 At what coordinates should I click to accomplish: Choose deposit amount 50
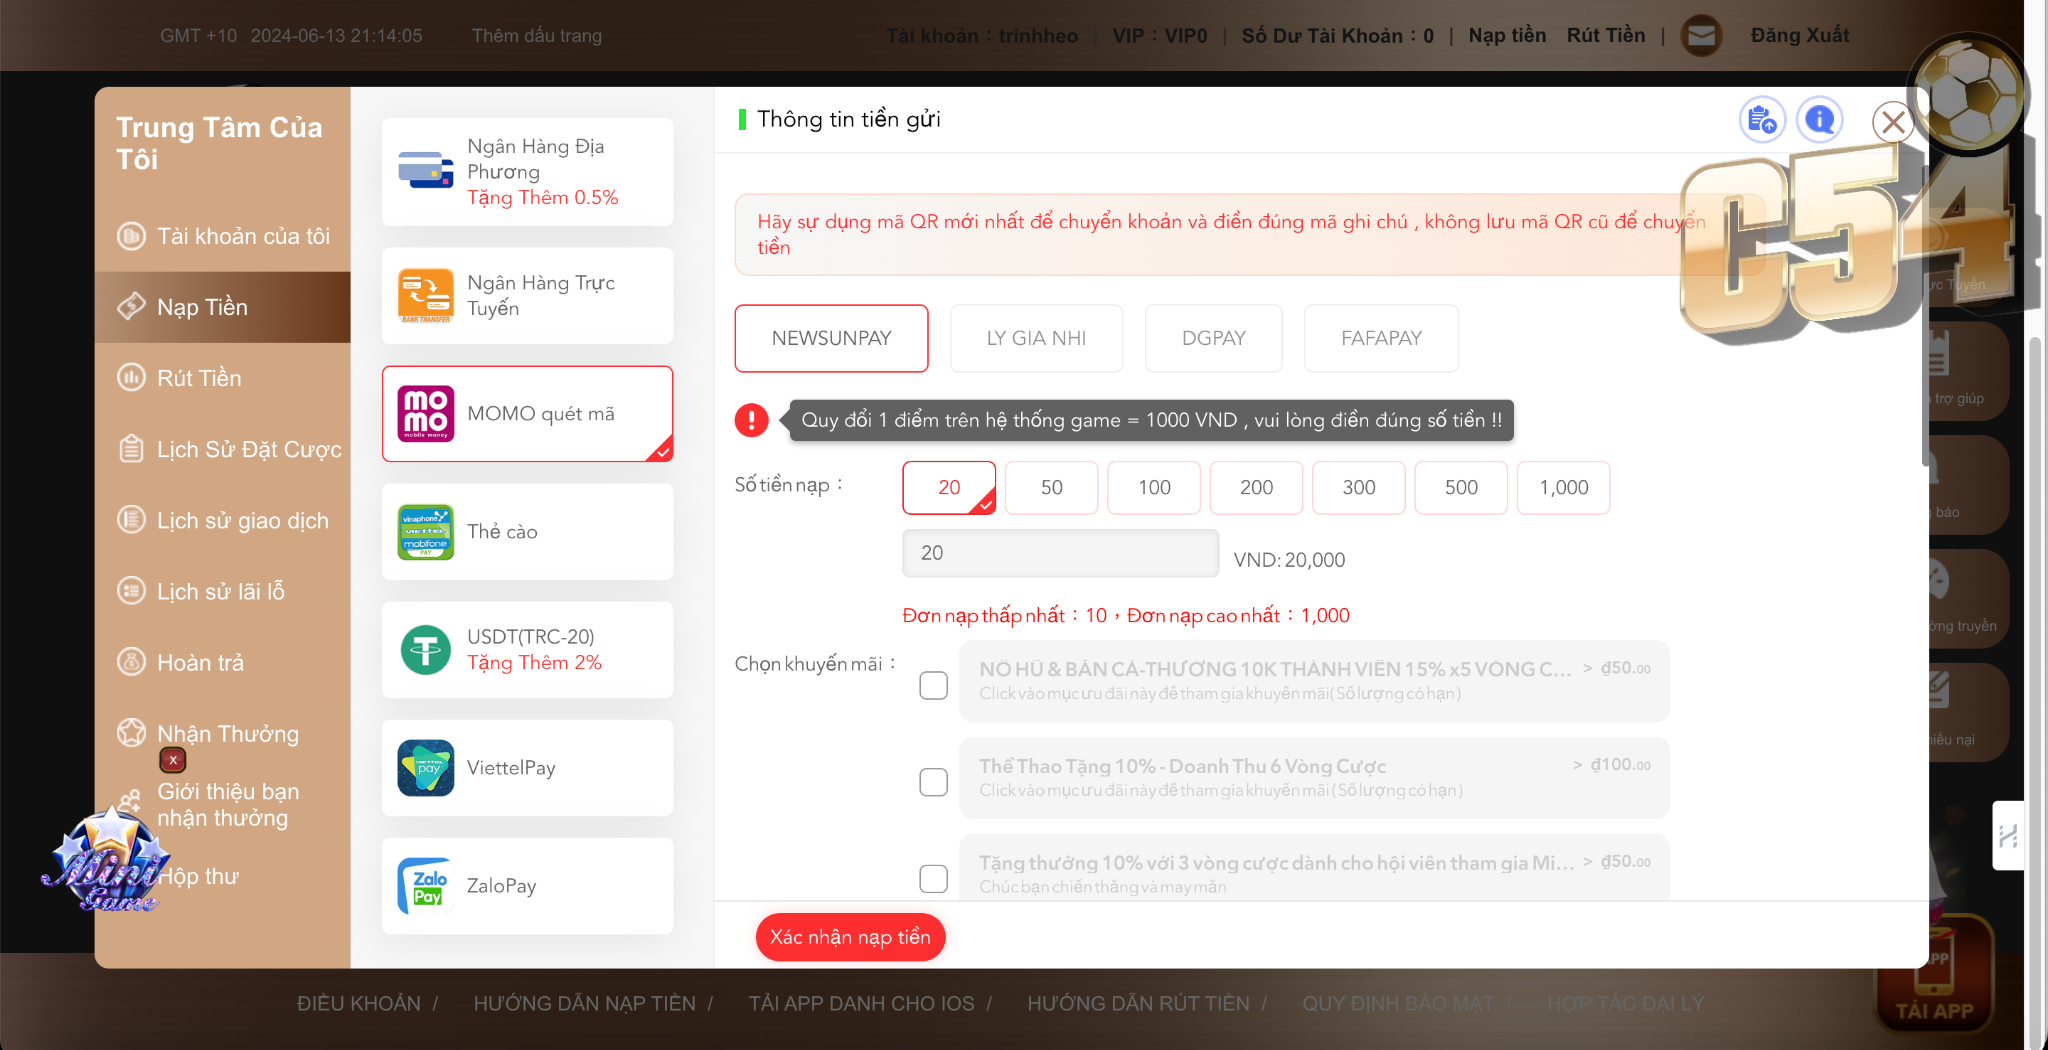pos(1051,487)
